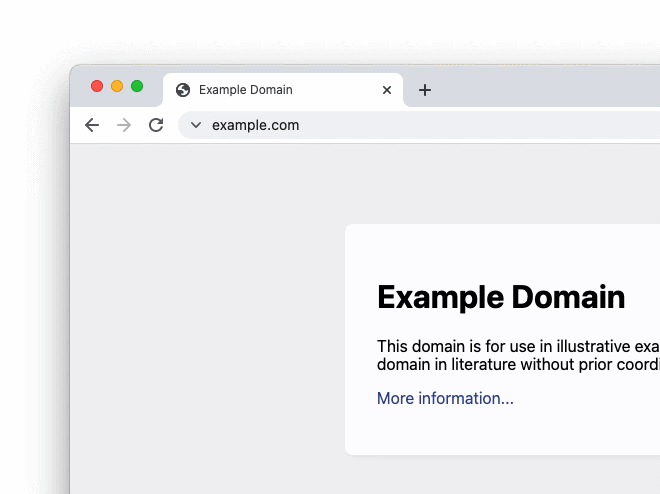Click blank white space inside the content card

point(500,250)
